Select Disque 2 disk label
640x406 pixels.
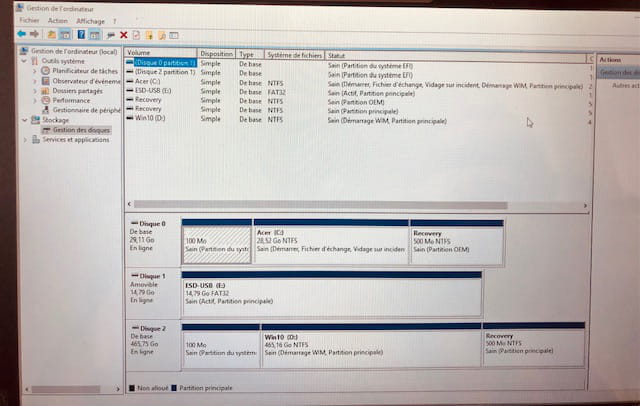click(x=153, y=345)
